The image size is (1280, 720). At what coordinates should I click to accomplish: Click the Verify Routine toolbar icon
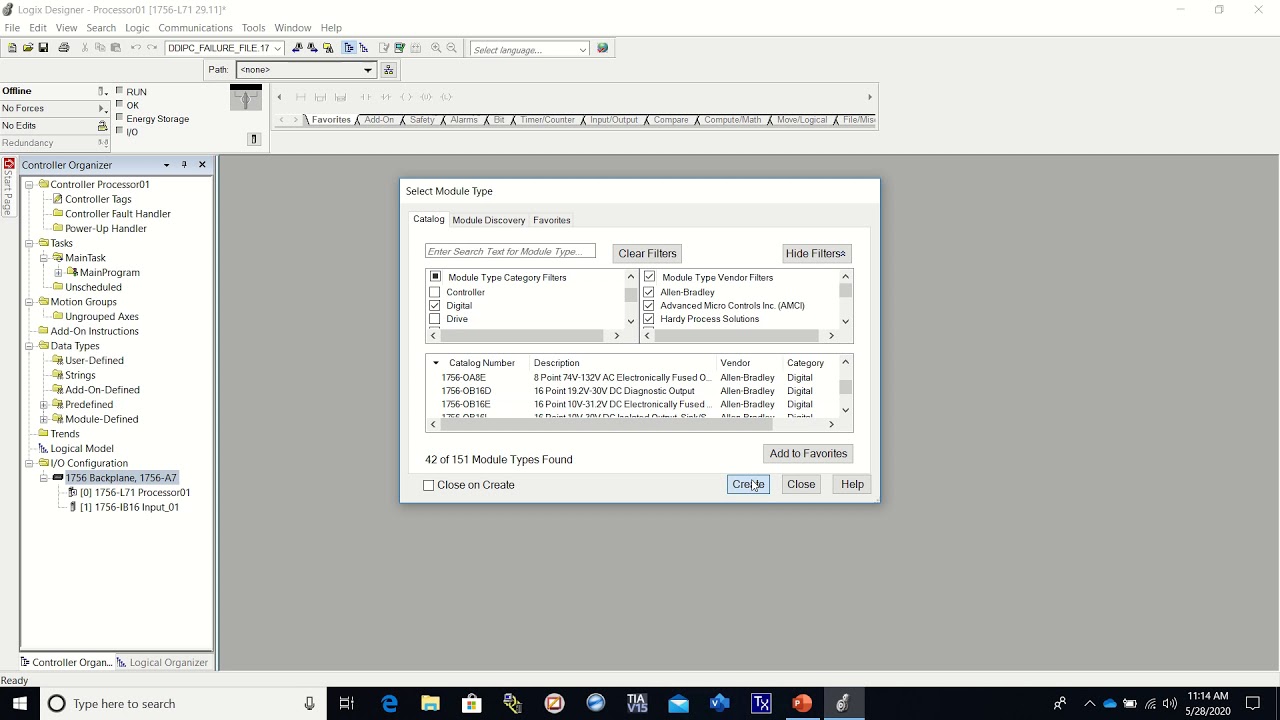(384, 48)
